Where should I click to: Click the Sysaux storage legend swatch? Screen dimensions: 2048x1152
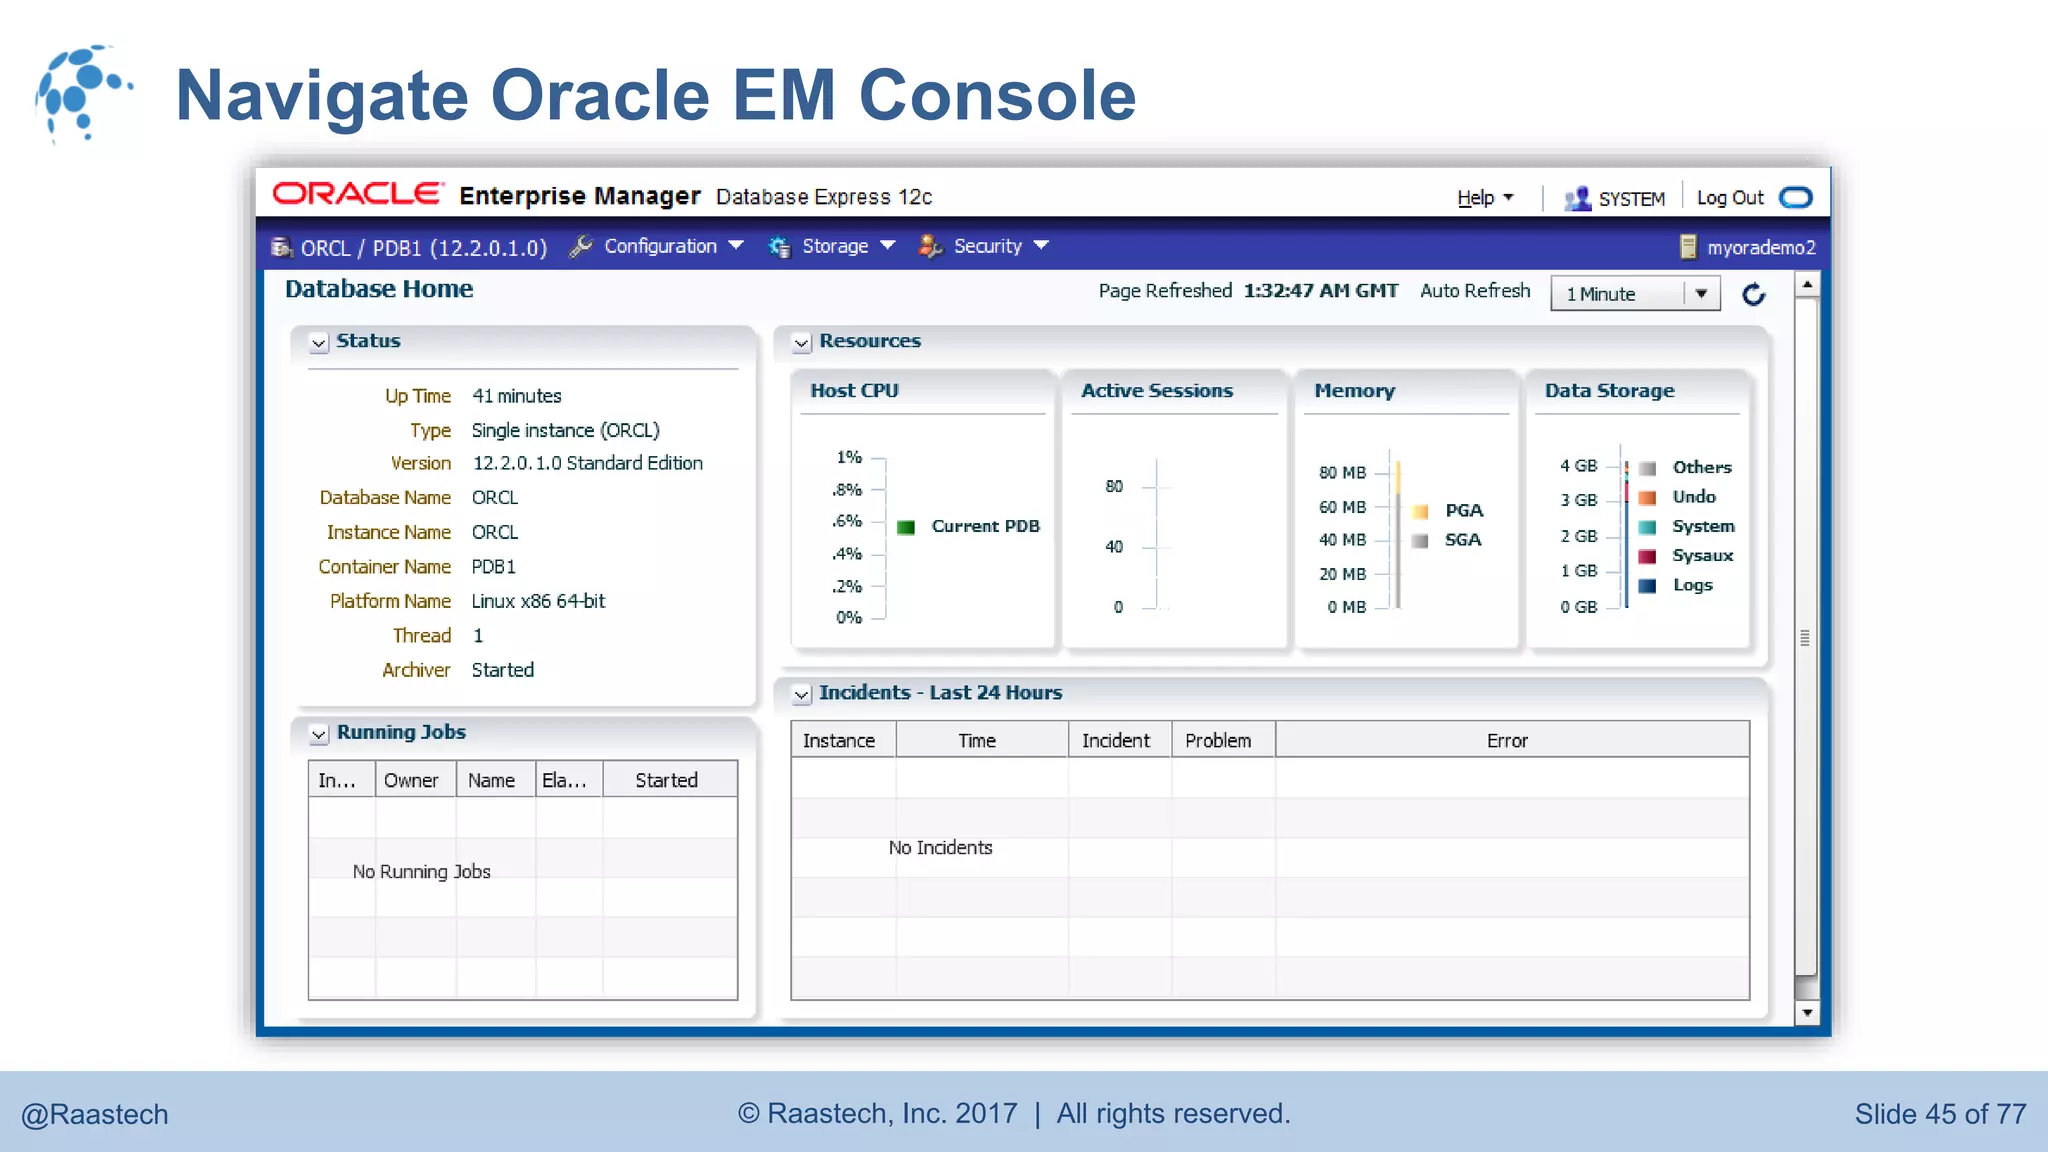click(1648, 556)
